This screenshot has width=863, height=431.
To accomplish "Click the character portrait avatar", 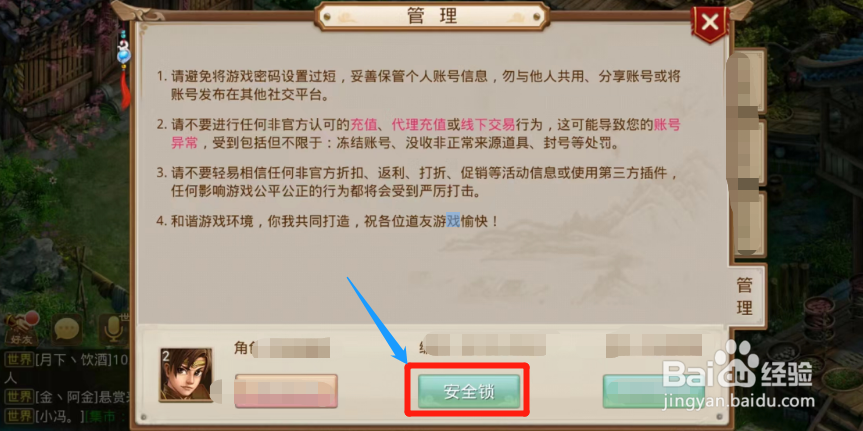I will 185,374.
